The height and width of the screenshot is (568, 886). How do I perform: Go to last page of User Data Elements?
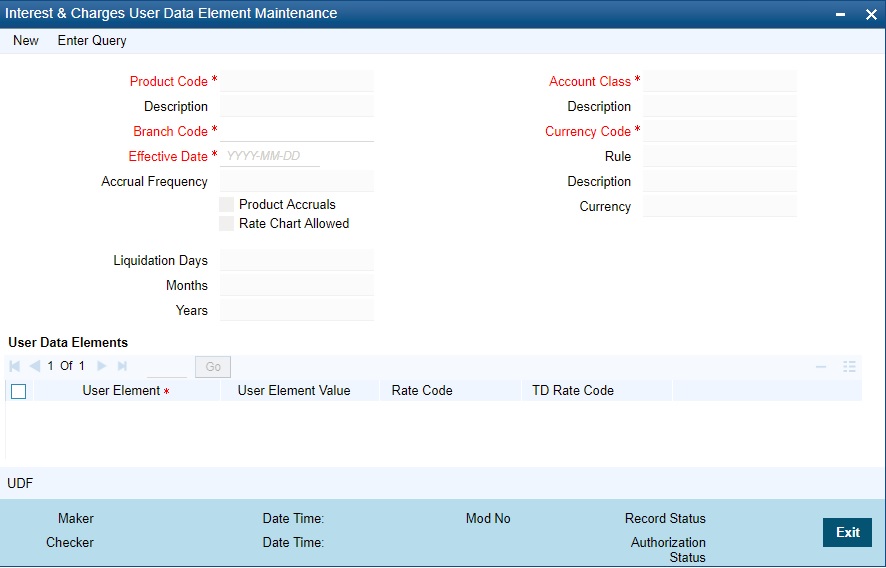coord(122,366)
